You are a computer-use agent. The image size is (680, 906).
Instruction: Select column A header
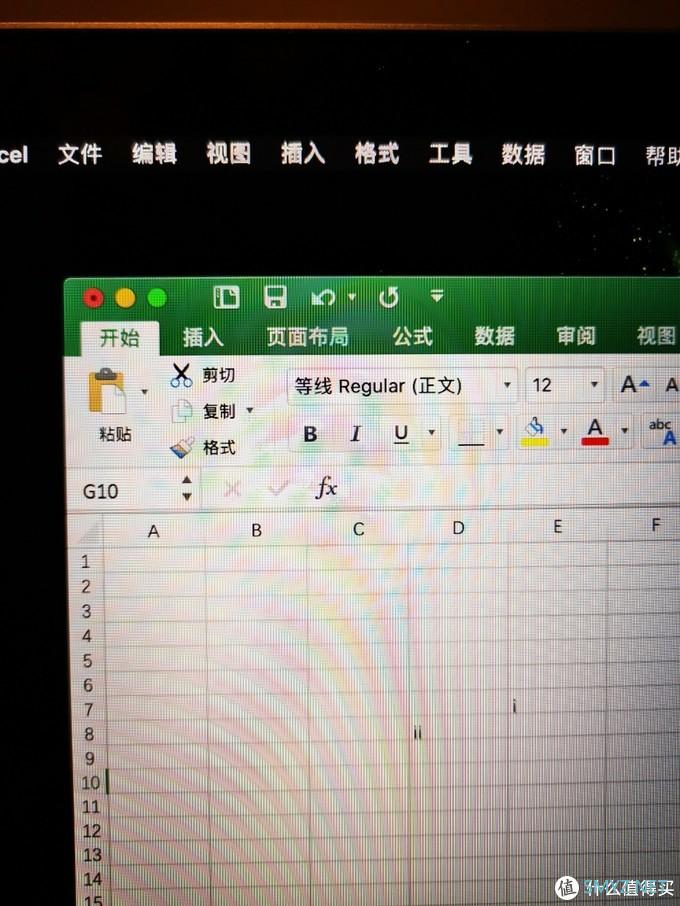tap(154, 531)
